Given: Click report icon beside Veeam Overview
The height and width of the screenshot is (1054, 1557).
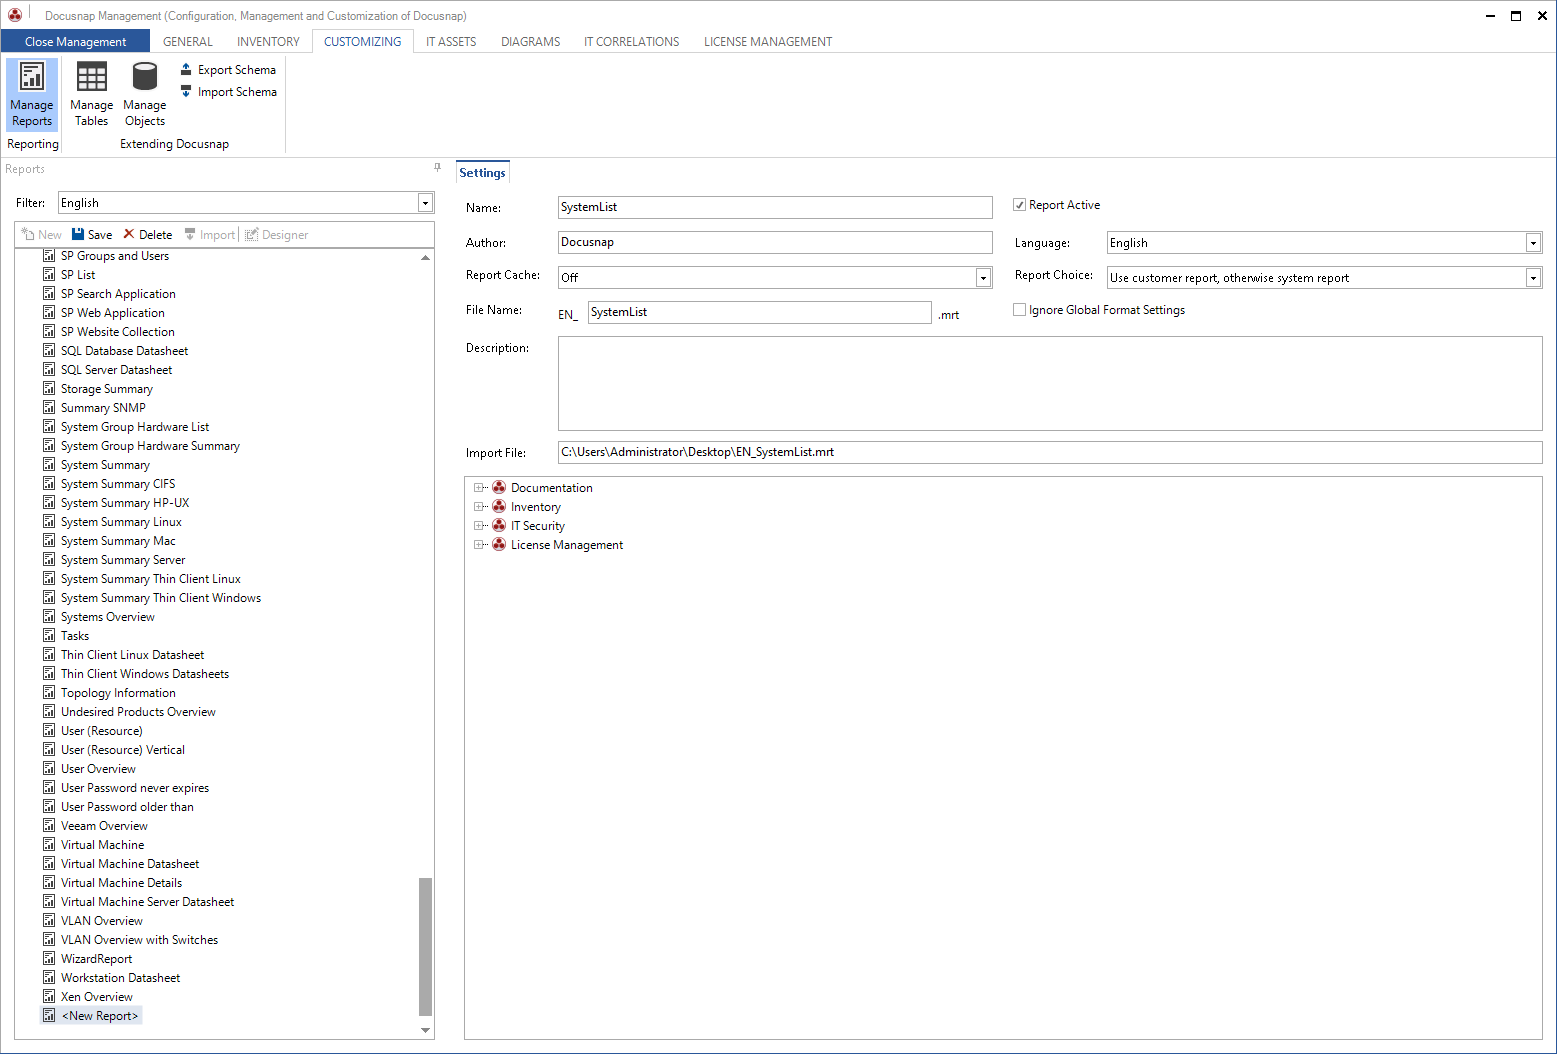Looking at the screenshot, I should (x=49, y=825).
